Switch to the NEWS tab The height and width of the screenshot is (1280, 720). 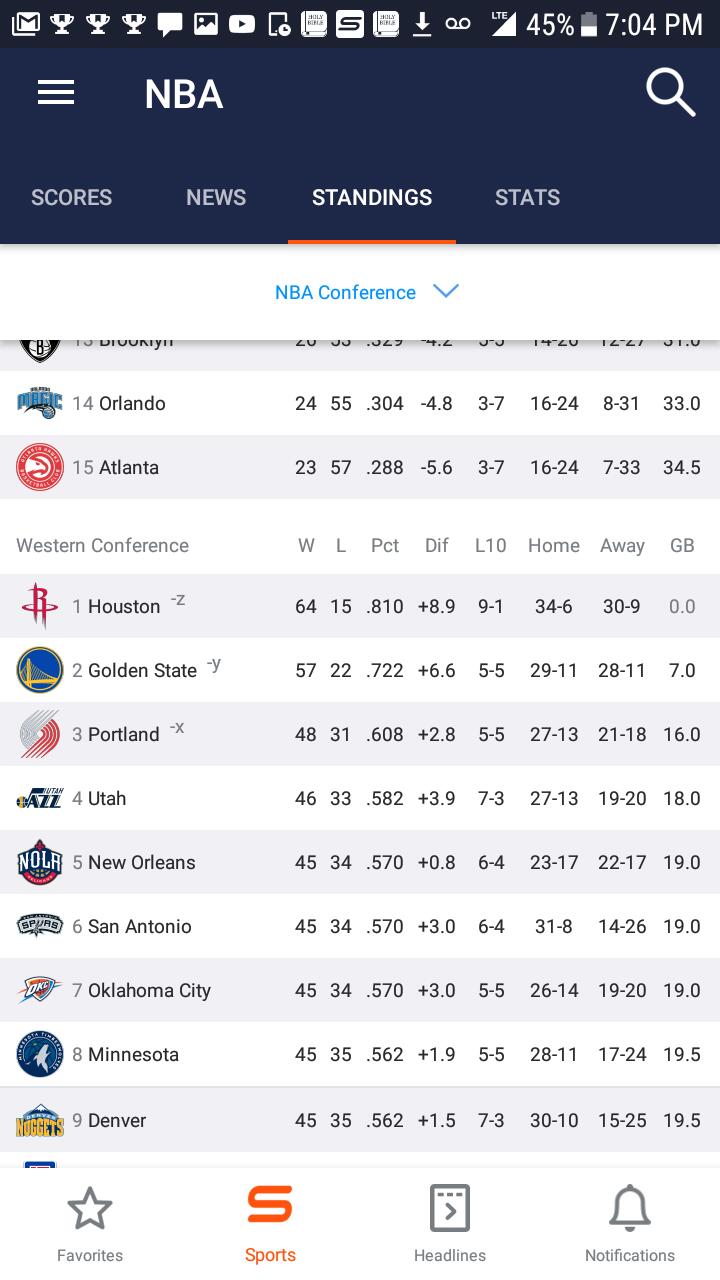coord(216,198)
